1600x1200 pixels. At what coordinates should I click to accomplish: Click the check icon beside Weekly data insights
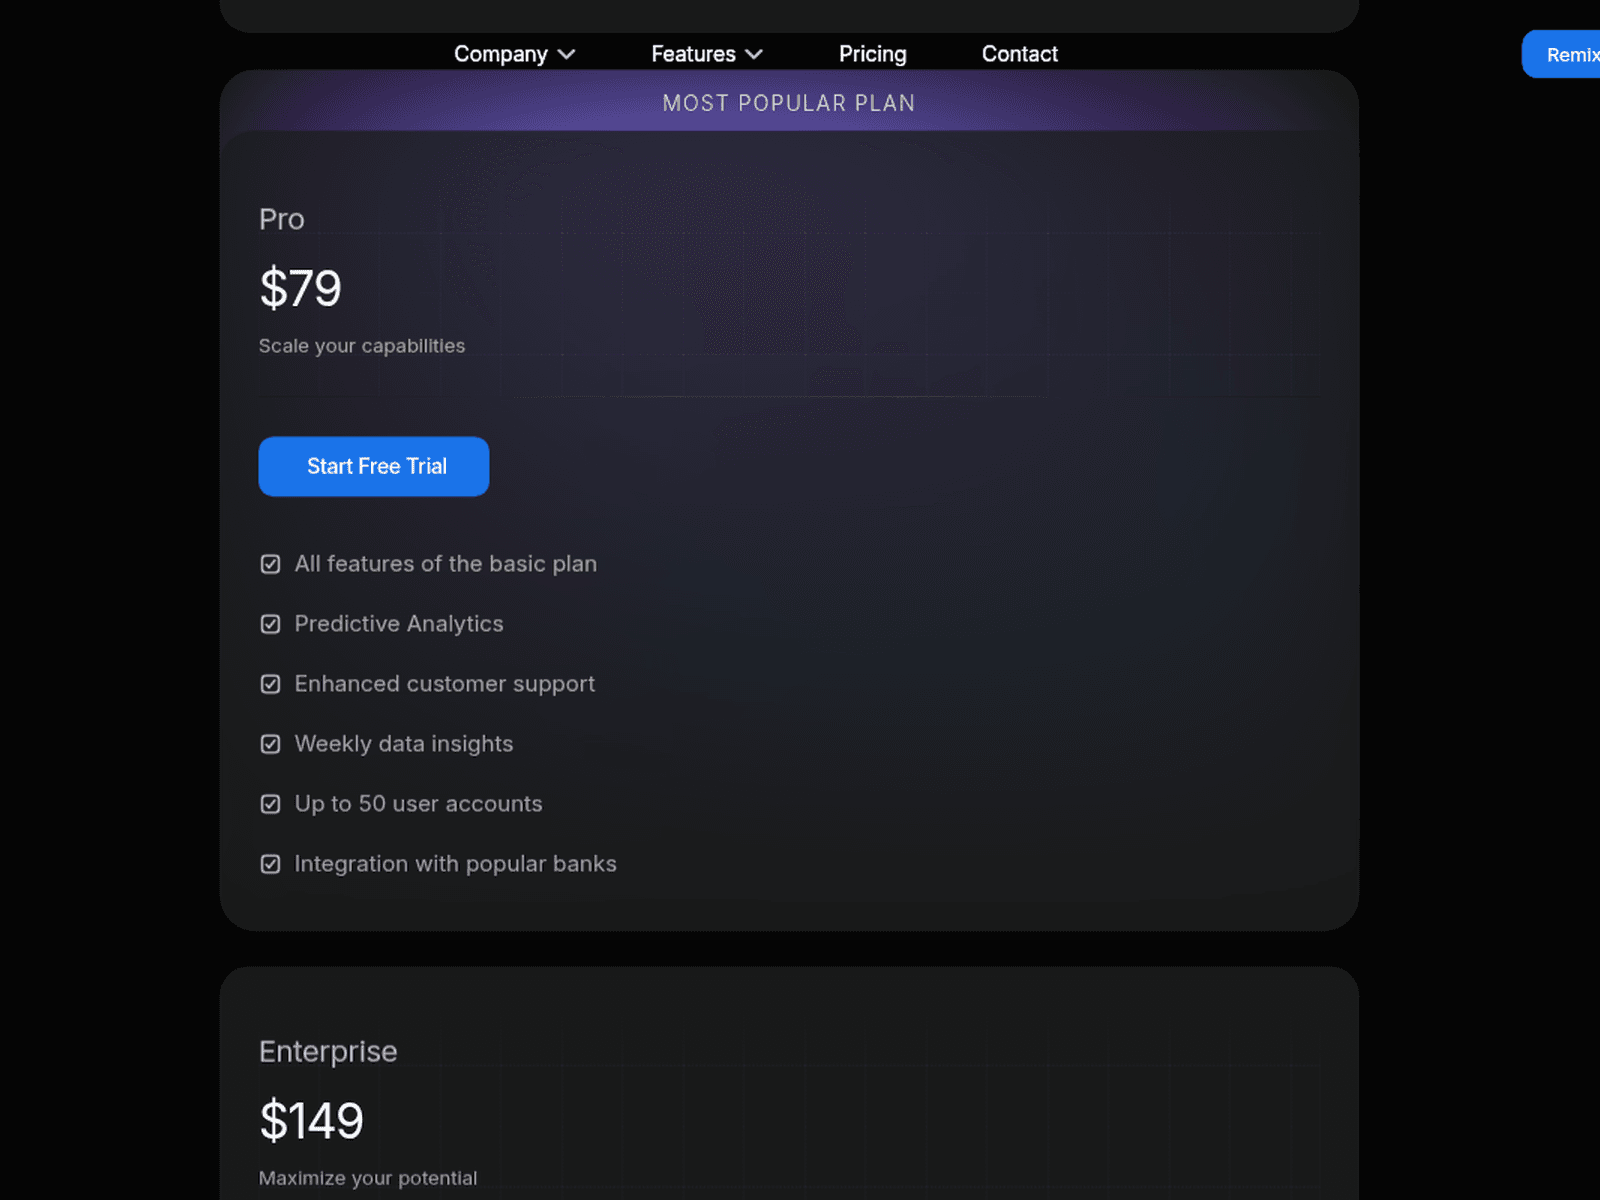click(270, 744)
